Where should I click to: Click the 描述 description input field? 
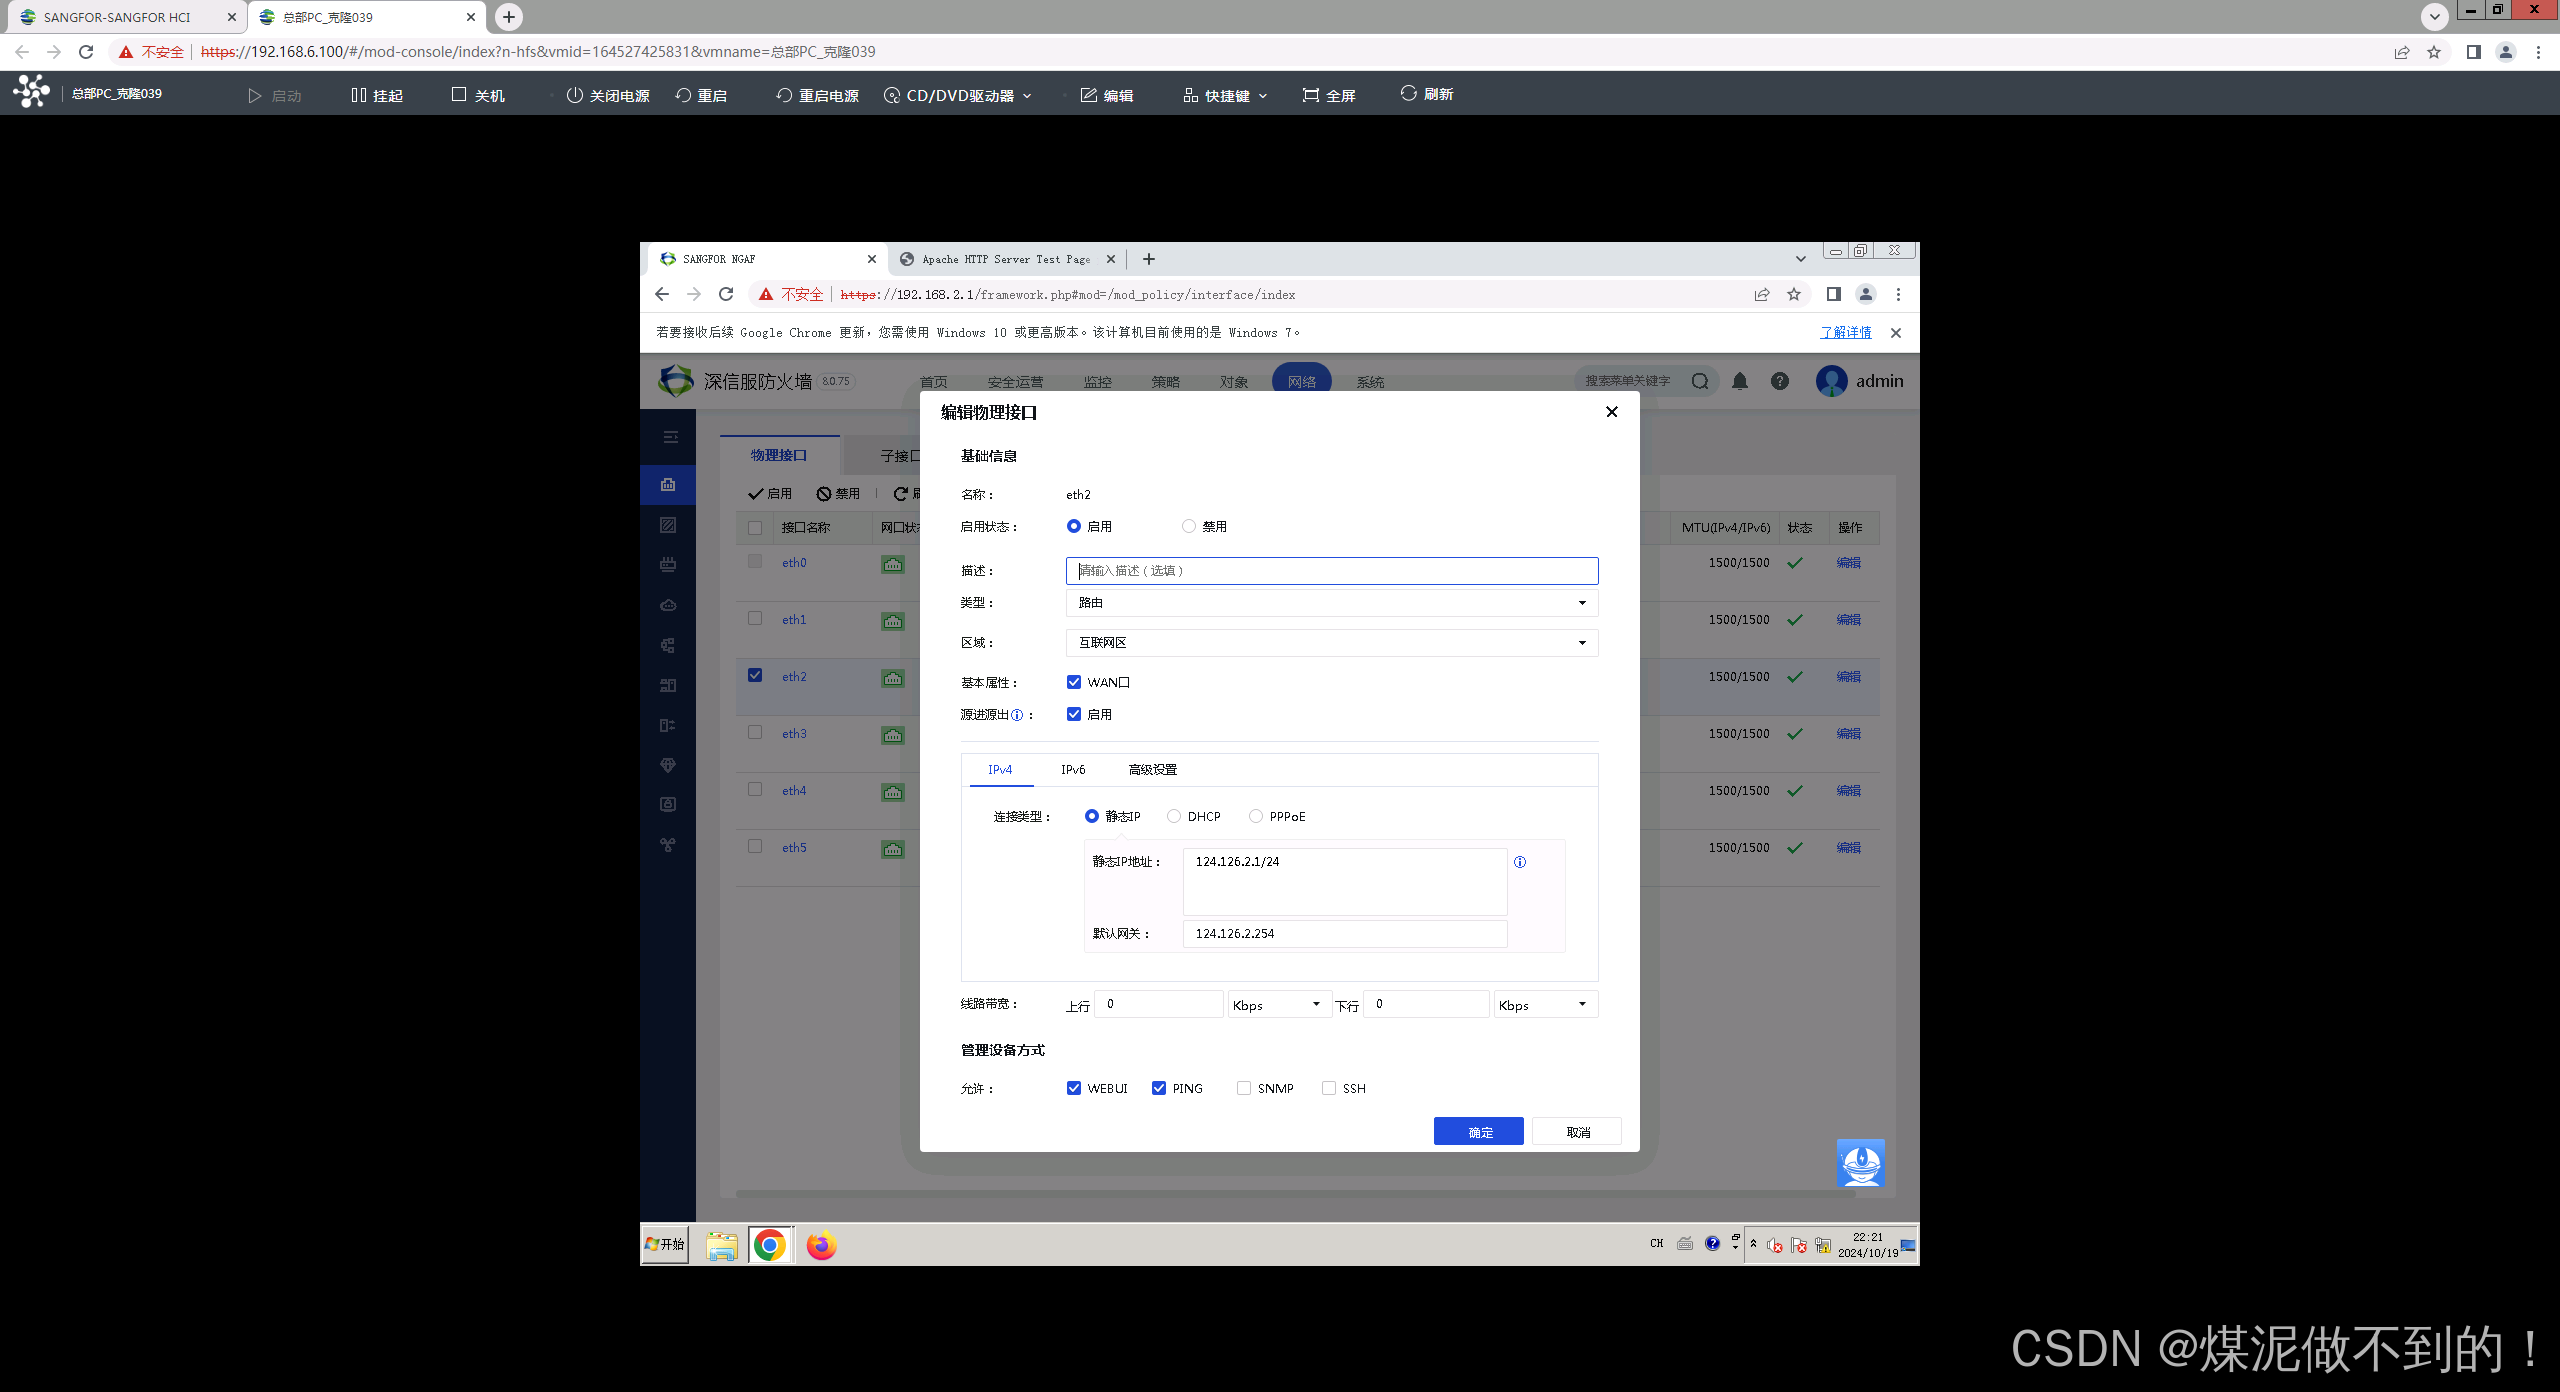pos(1331,571)
